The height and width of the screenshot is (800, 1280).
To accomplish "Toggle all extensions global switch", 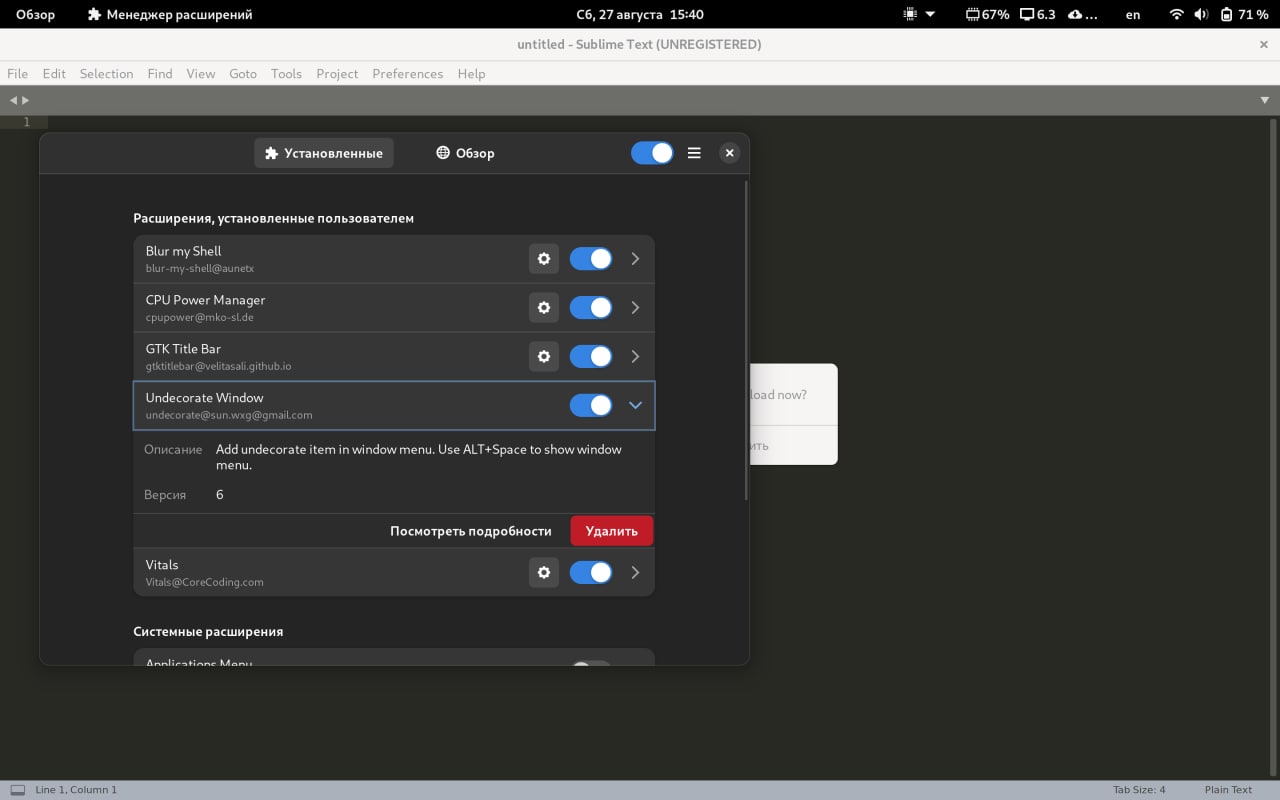I will click(x=652, y=153).
